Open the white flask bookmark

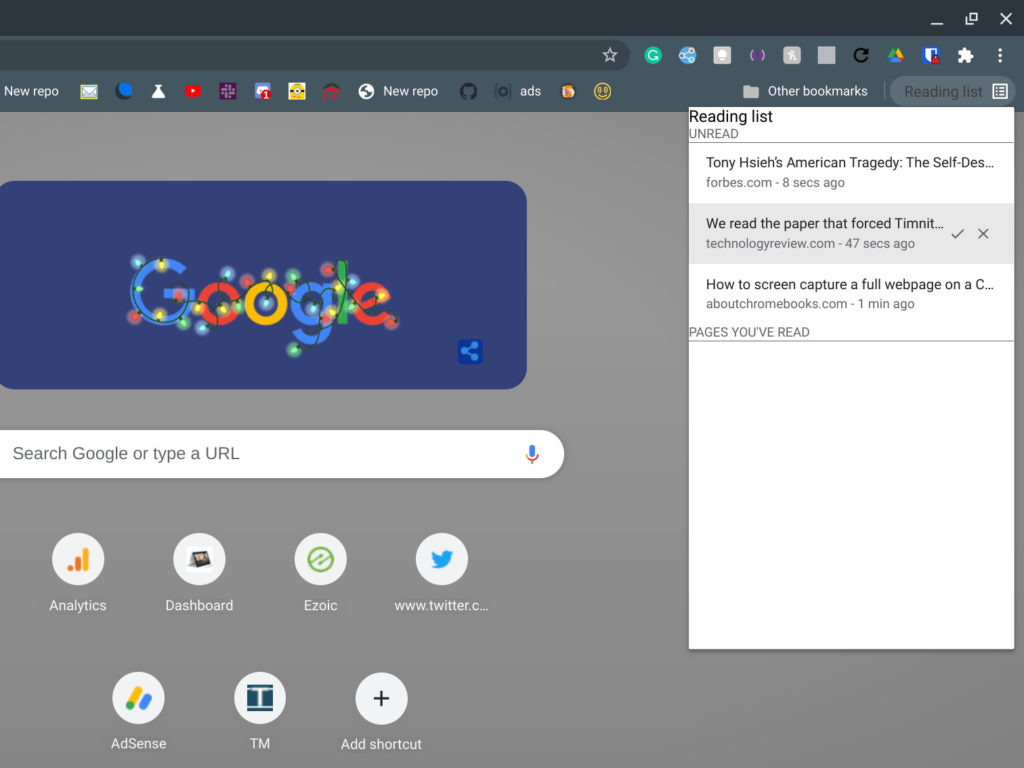(158, 91)
